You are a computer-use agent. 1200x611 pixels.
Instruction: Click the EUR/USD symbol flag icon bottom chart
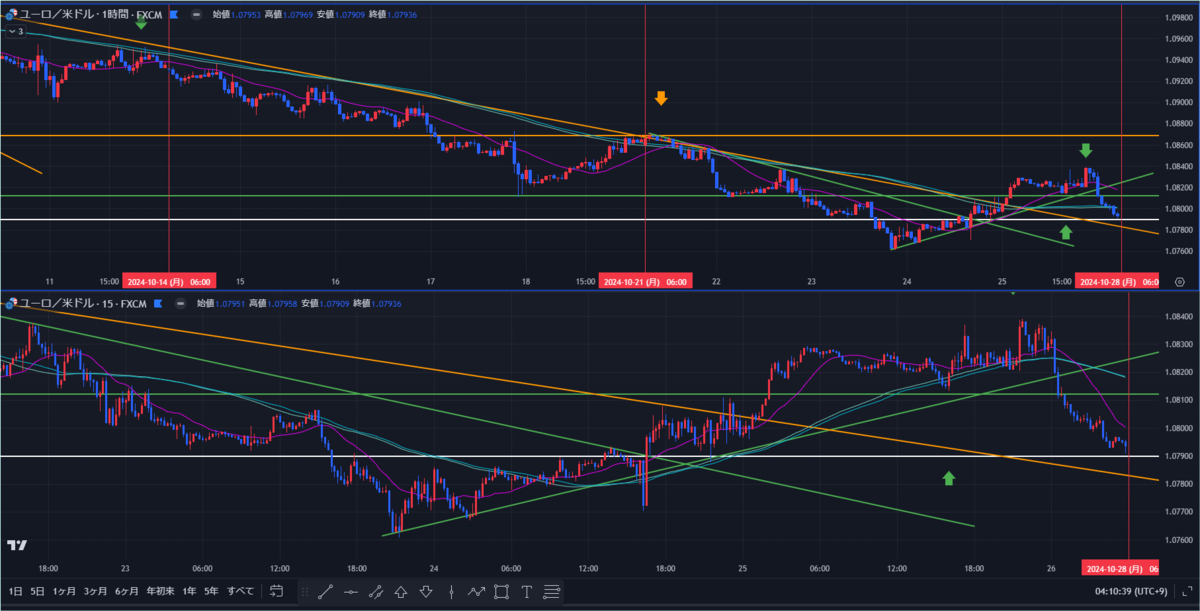pos(11,302)
